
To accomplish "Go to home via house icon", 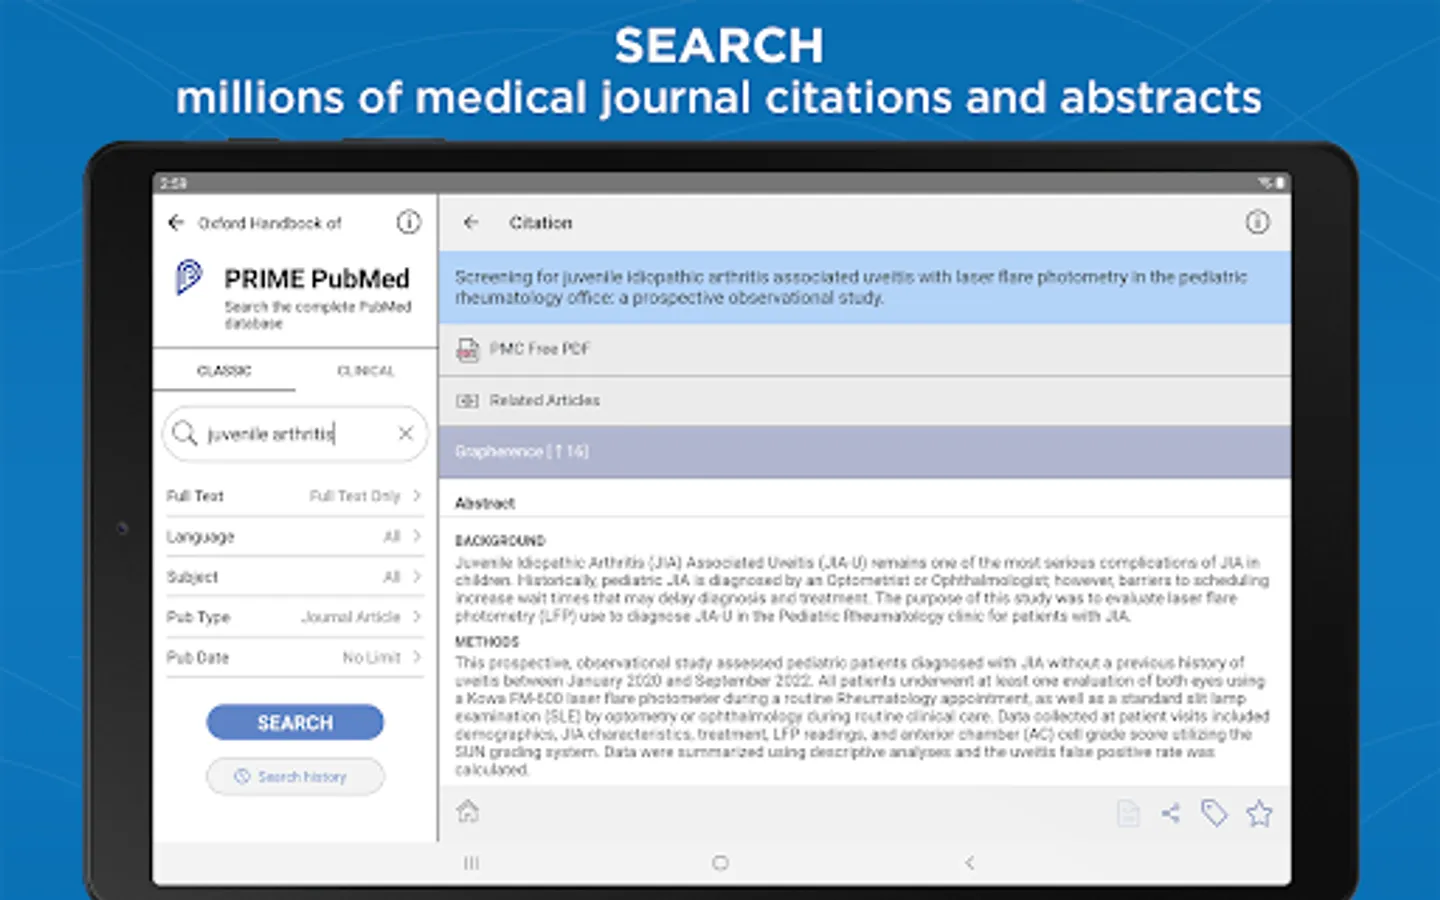I will (x=468, y=811).
